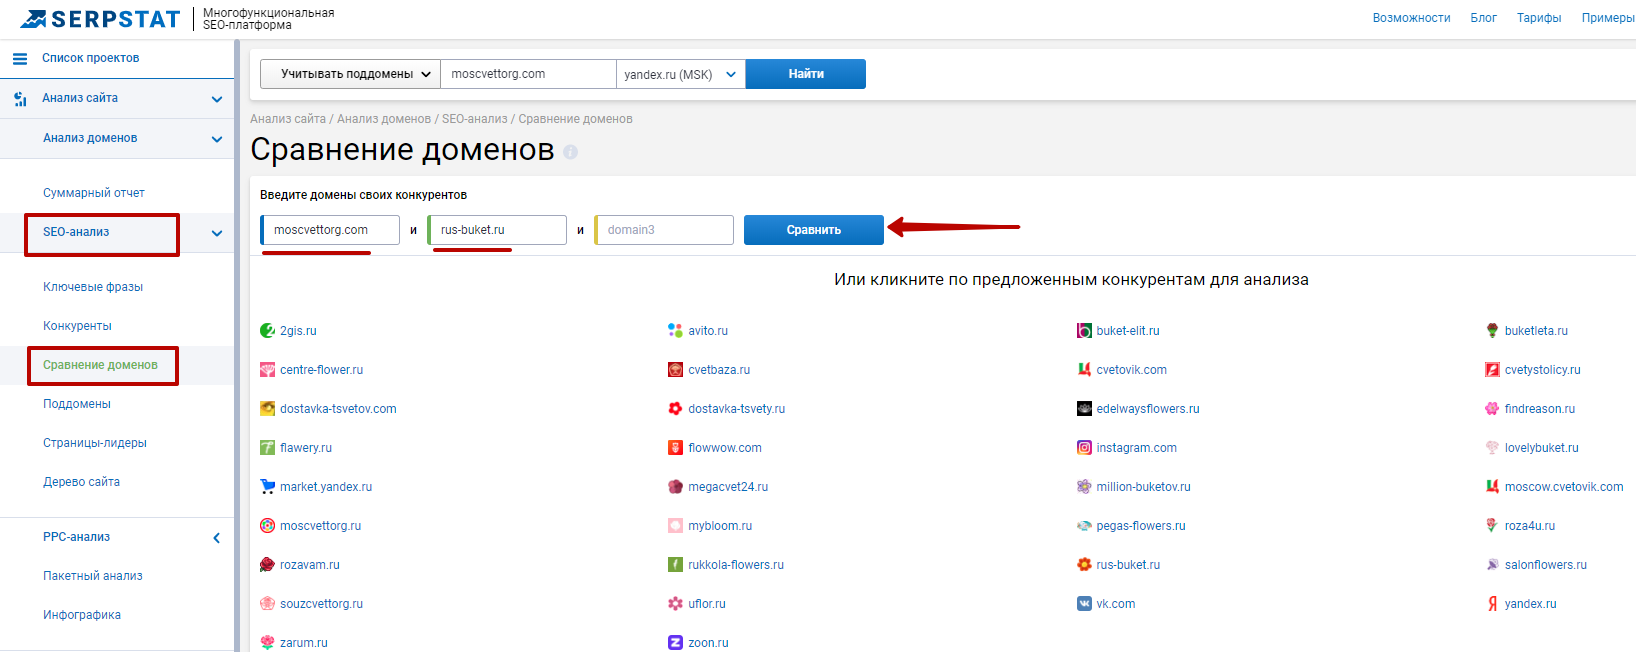Click the market.yandex.ru cart favicon
The height and width of the screenshot is (652, 1636).
click(267, 487)
